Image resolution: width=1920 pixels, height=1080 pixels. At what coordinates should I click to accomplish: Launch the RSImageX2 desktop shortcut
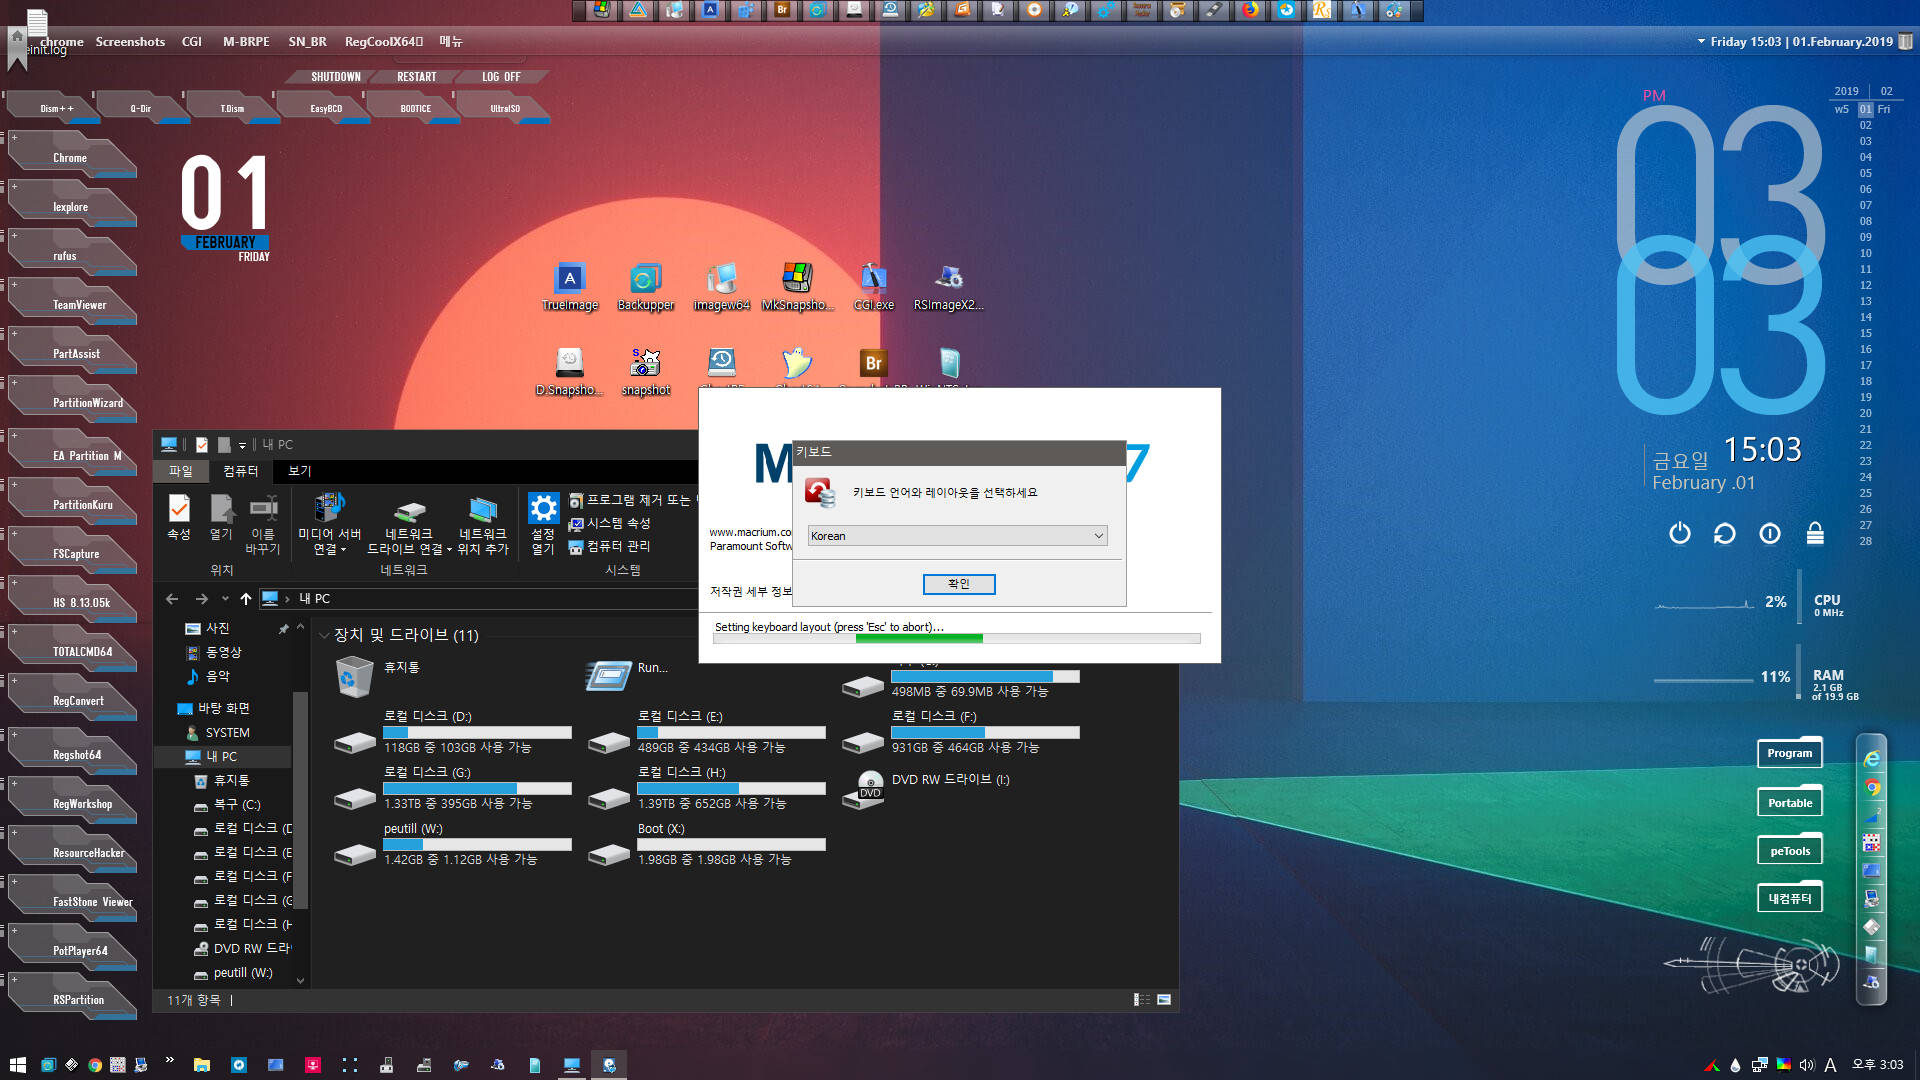948,287
